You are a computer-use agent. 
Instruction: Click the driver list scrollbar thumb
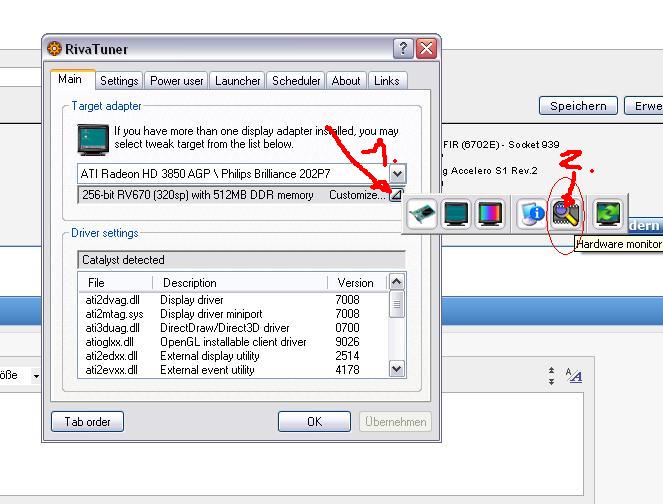pos(397,304)
